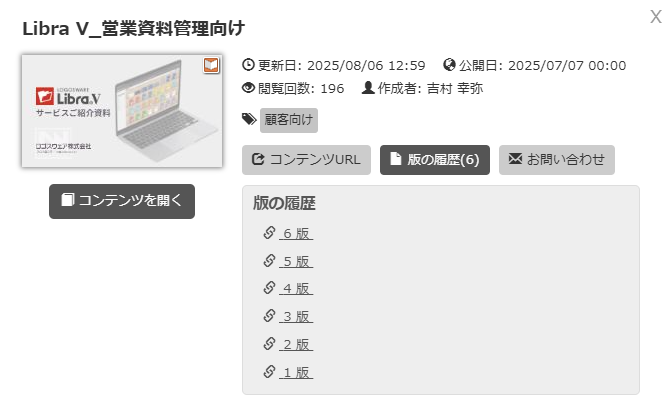The image size is (670, 406).
Task: Click the コンテンツURL button
Action: [306, 160]
